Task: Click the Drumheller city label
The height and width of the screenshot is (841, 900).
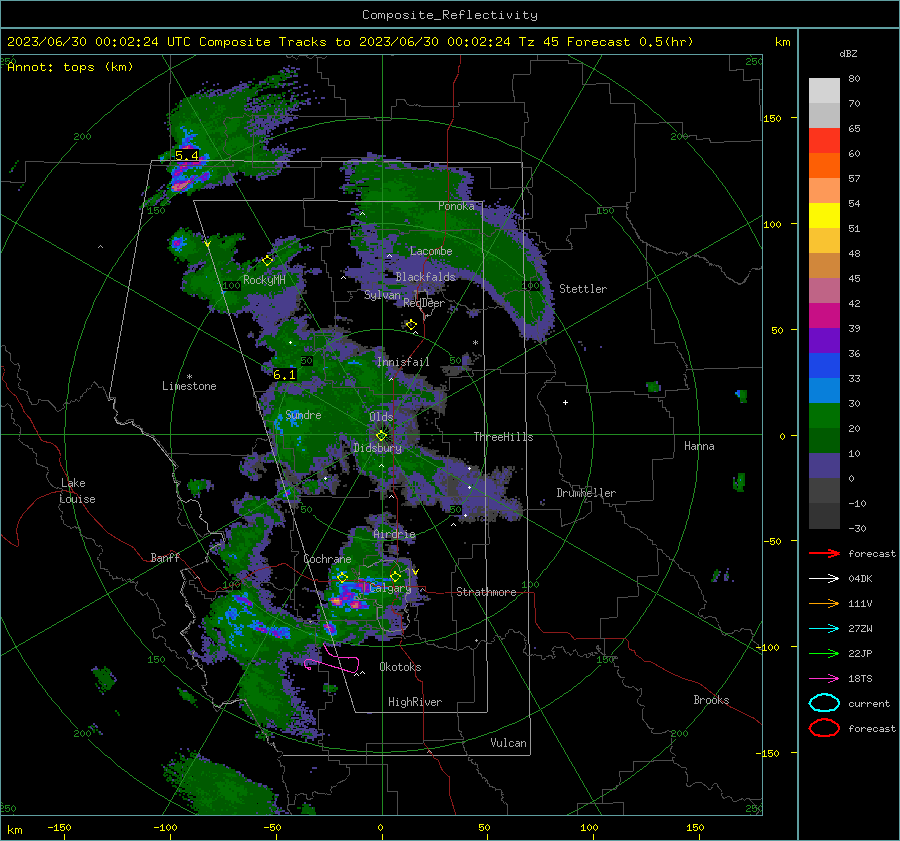Action: coord(586,493)
